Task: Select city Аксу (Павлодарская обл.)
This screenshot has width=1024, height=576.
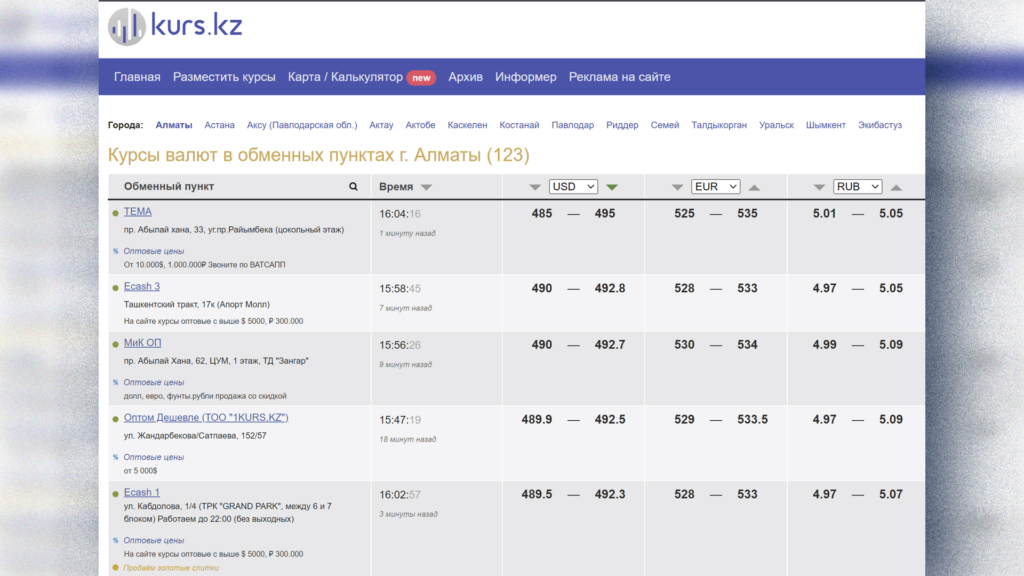Action: (x=302, y=125)
